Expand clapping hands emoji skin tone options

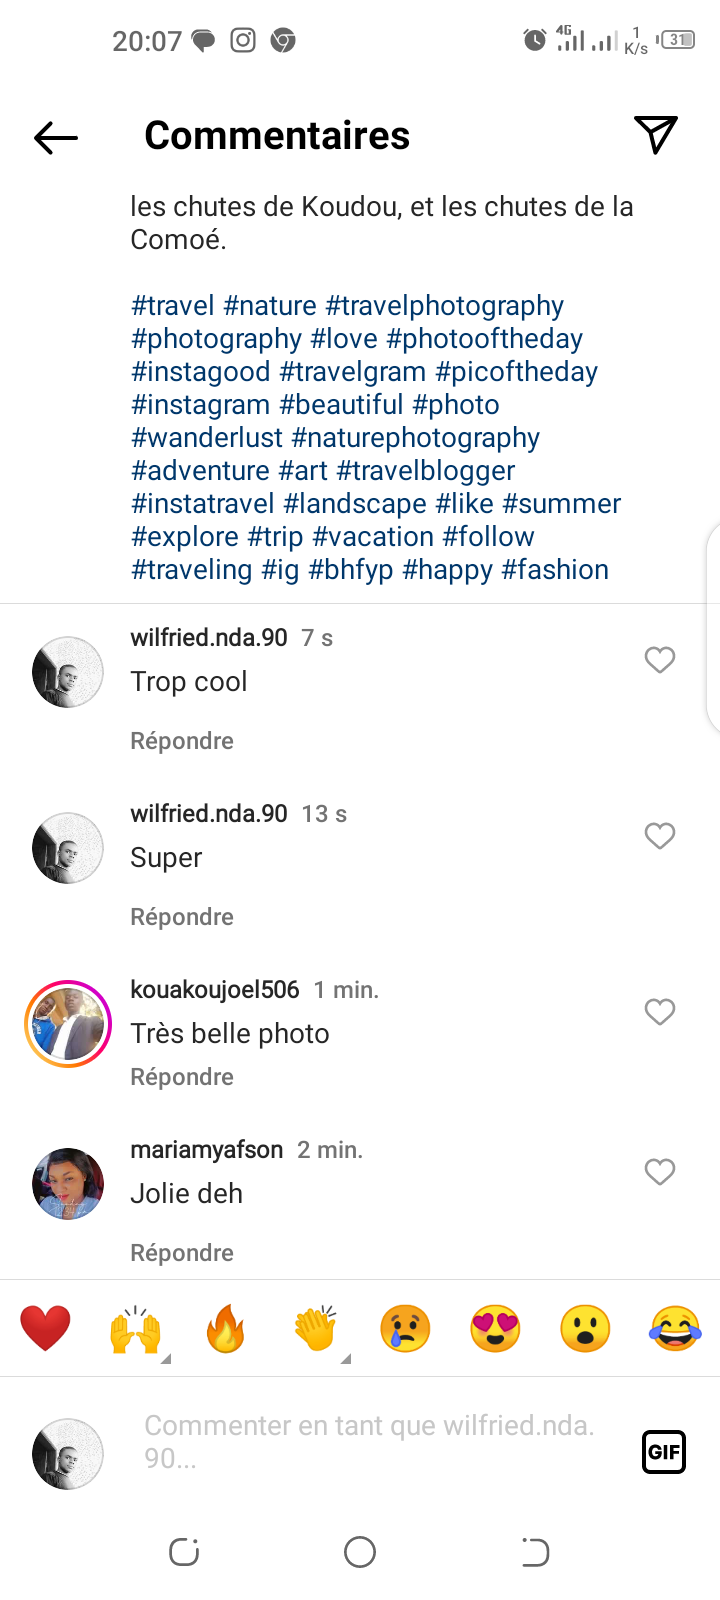point(346,1358)
